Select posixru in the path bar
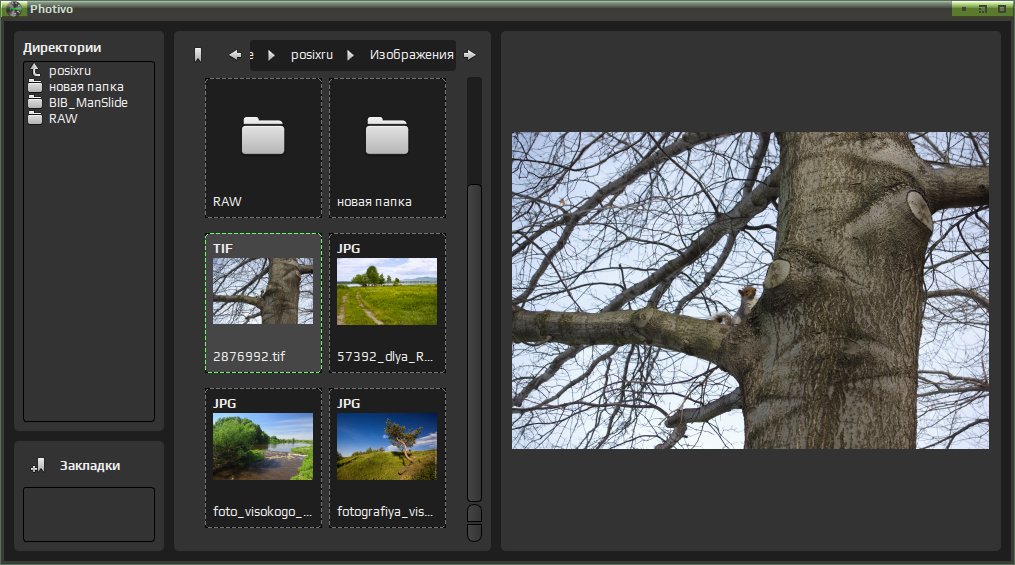 (312, 55)
